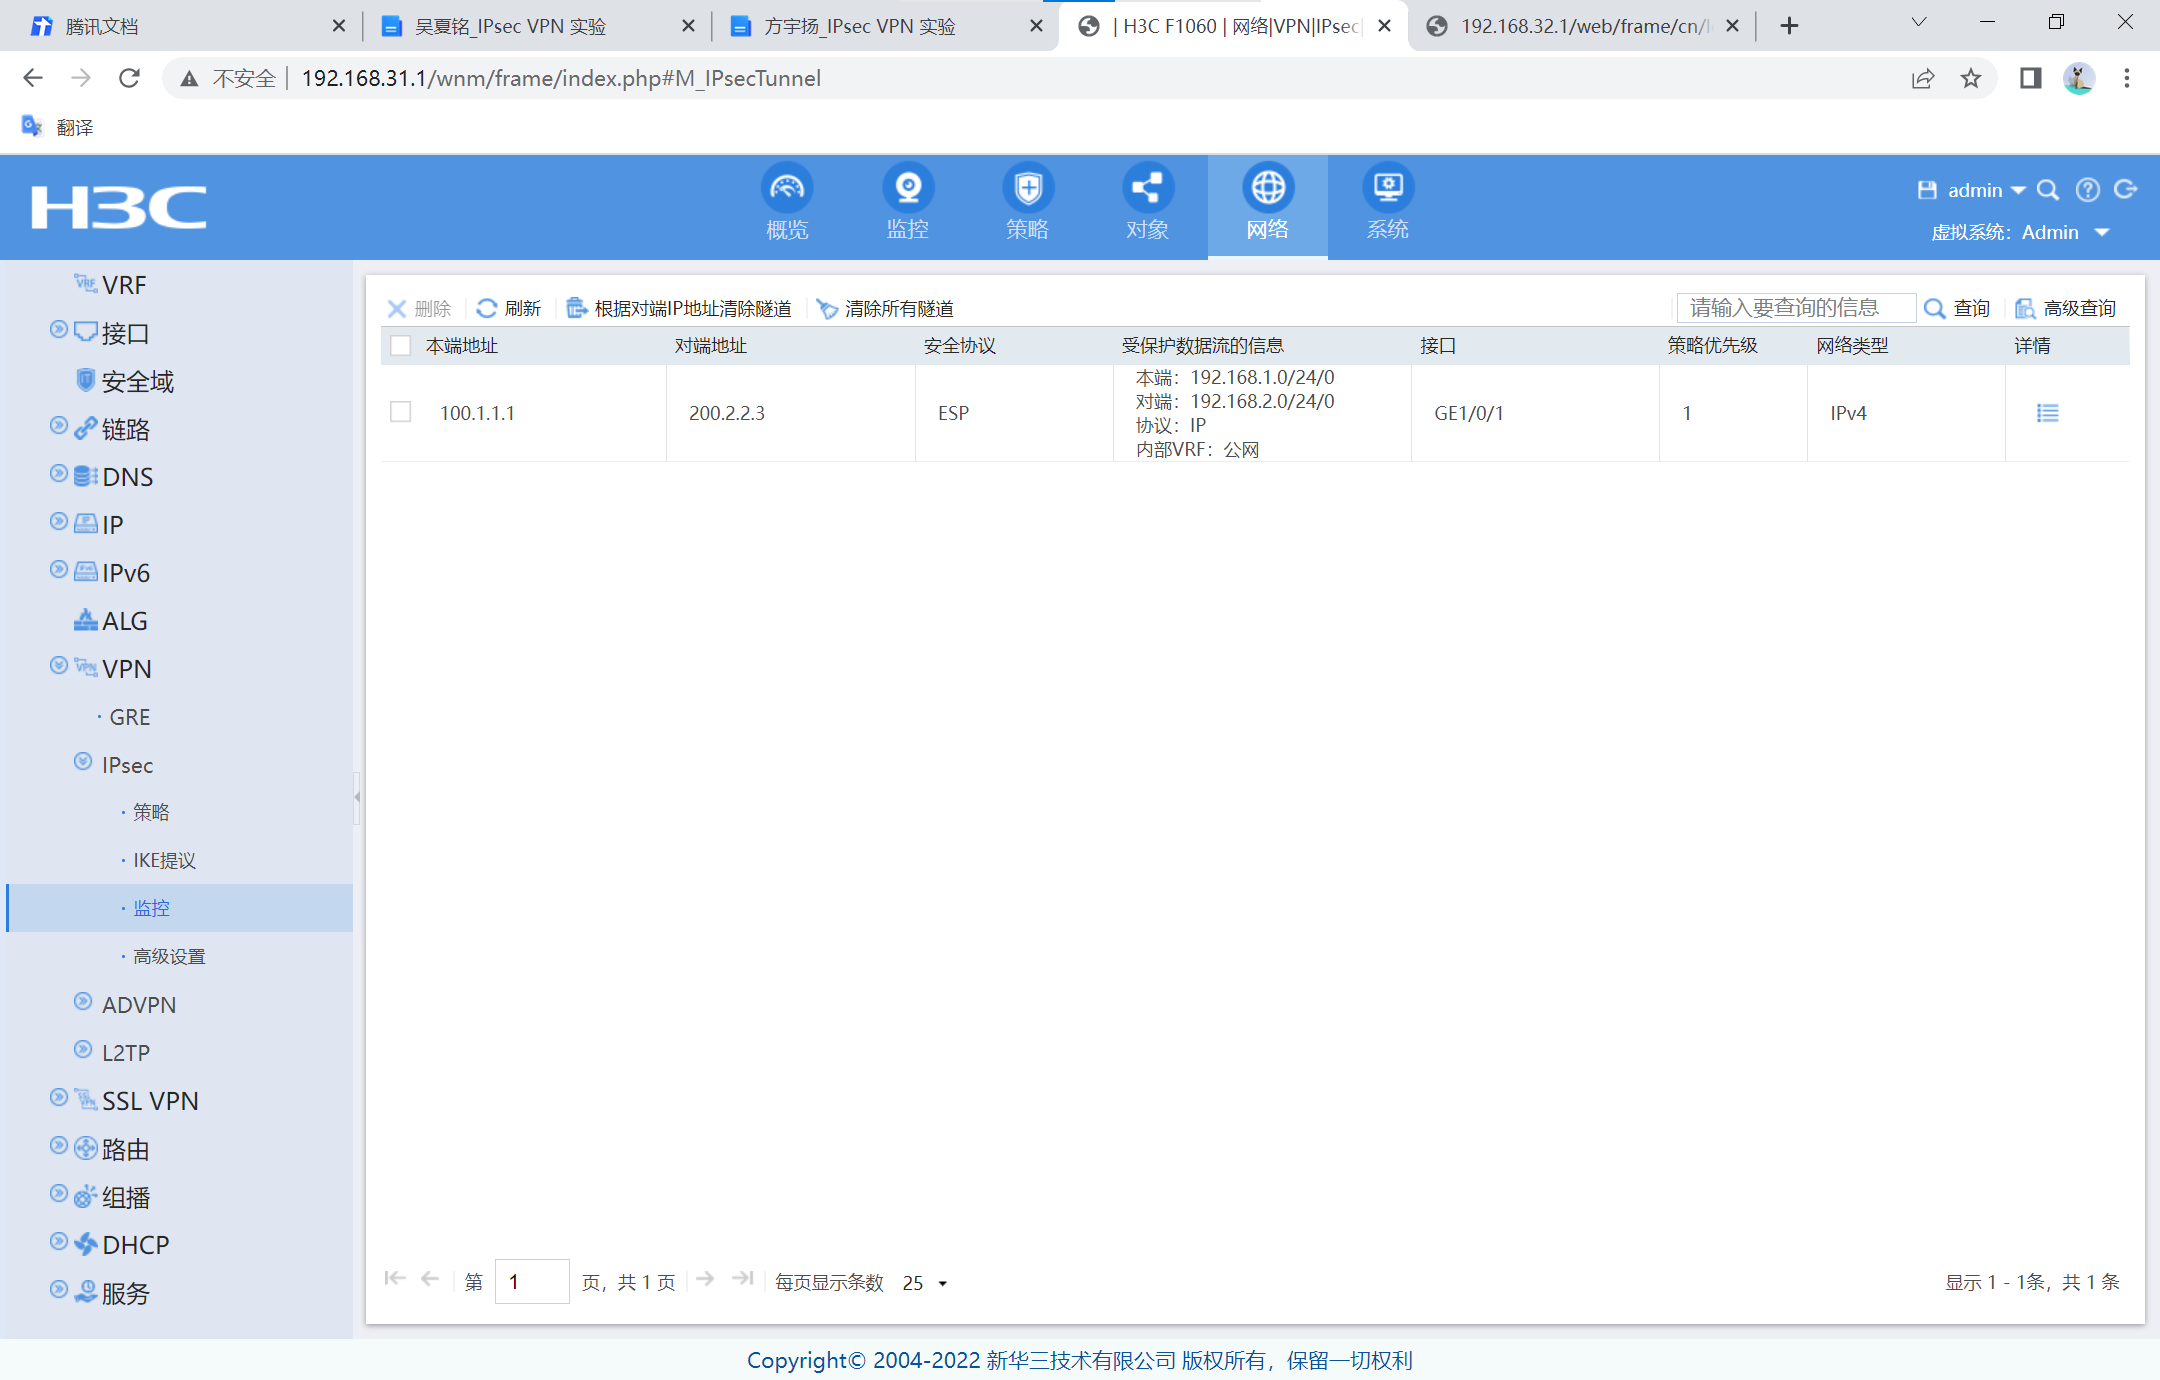The image size is (2160, 1380).
Task: View tunnel details via the 详情 icon
Action: pos(2047,412)
